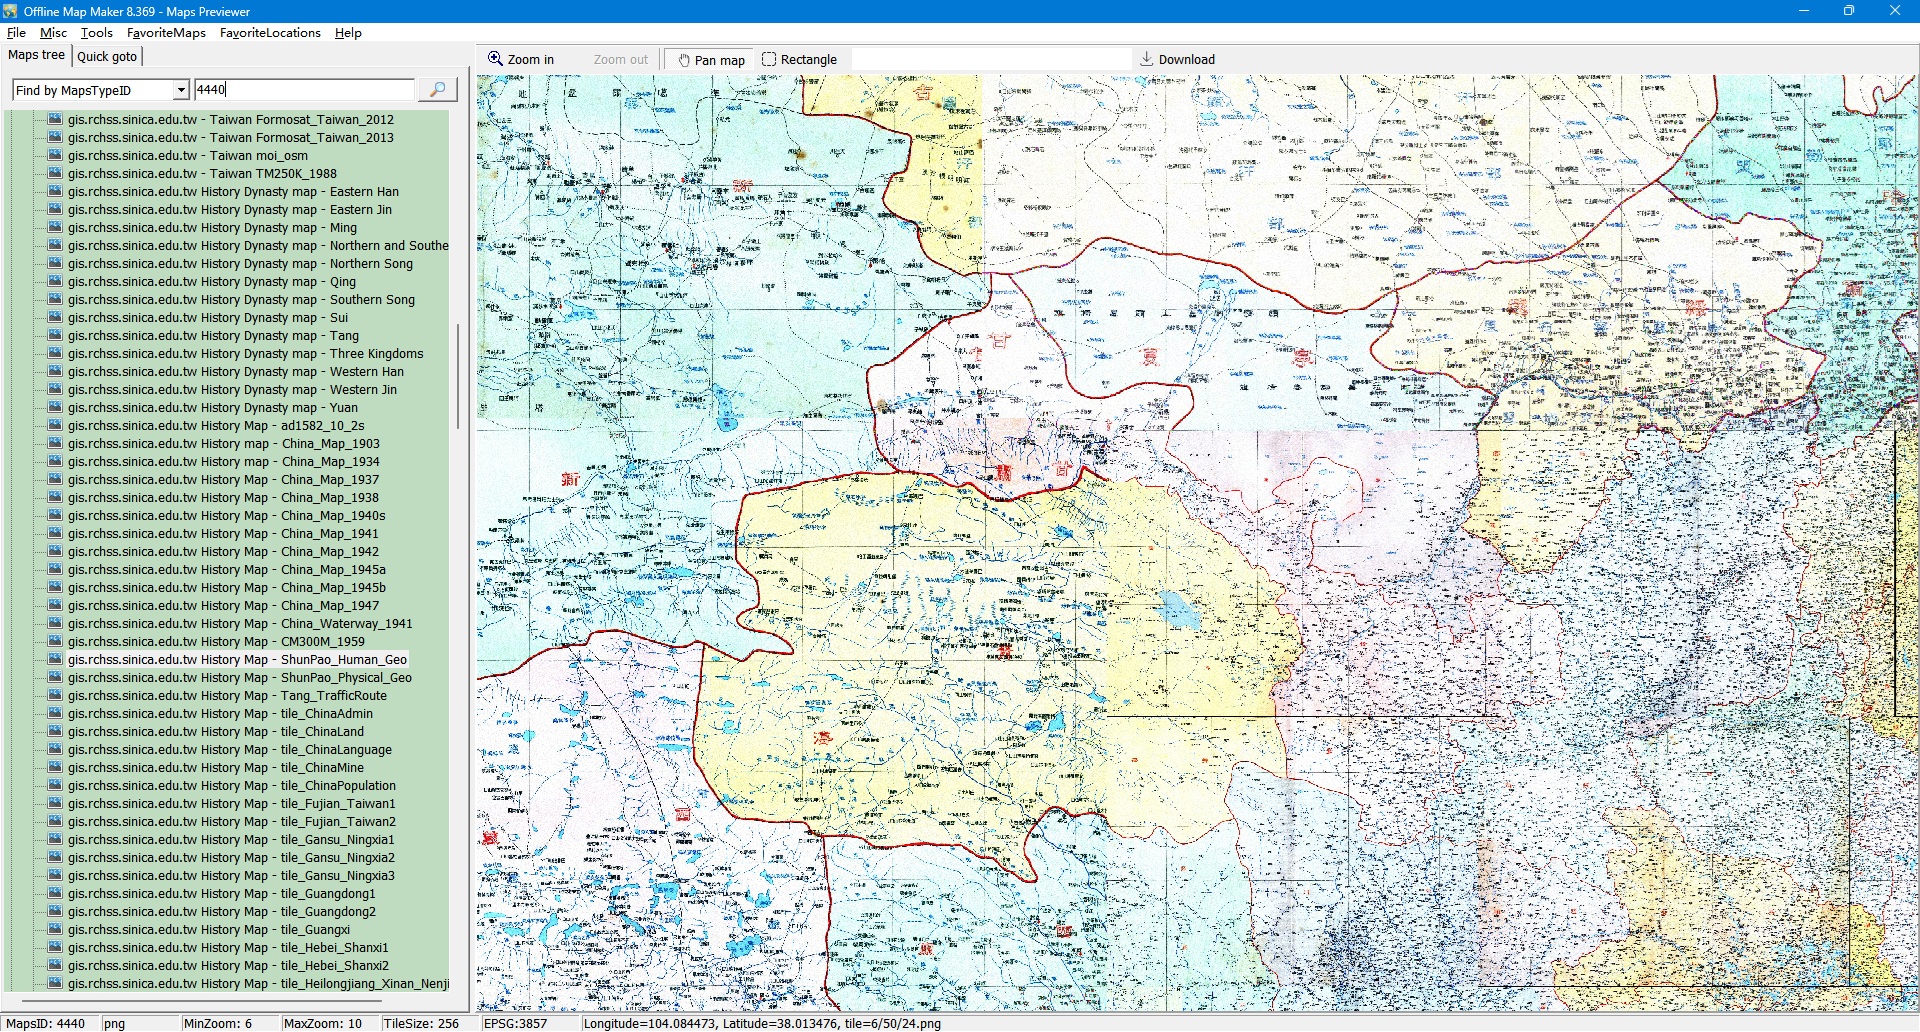Click the maps tree vertical scrollbar
Viewport: 1920px width, 1032px height.
coord(458,375)
